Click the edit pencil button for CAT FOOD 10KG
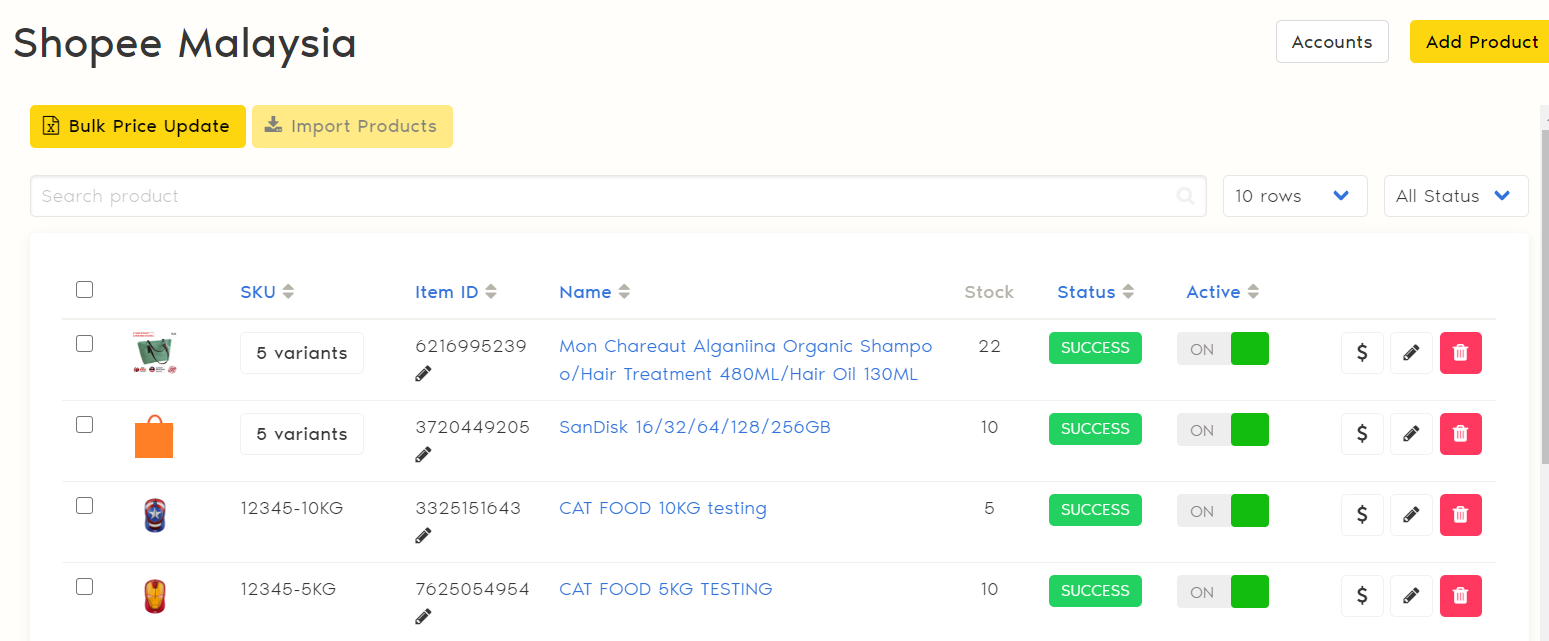The image size is (1549, 641). (1411, 515)
